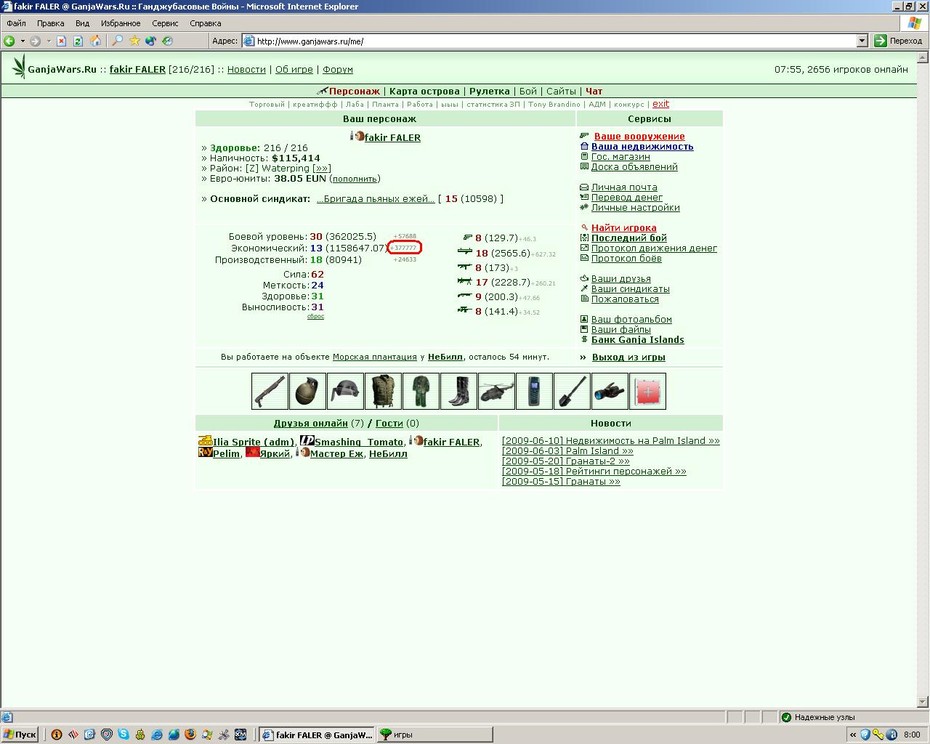Open the Пуск start button
This screenshot has width=930, height=744.
tap(20, 735)
